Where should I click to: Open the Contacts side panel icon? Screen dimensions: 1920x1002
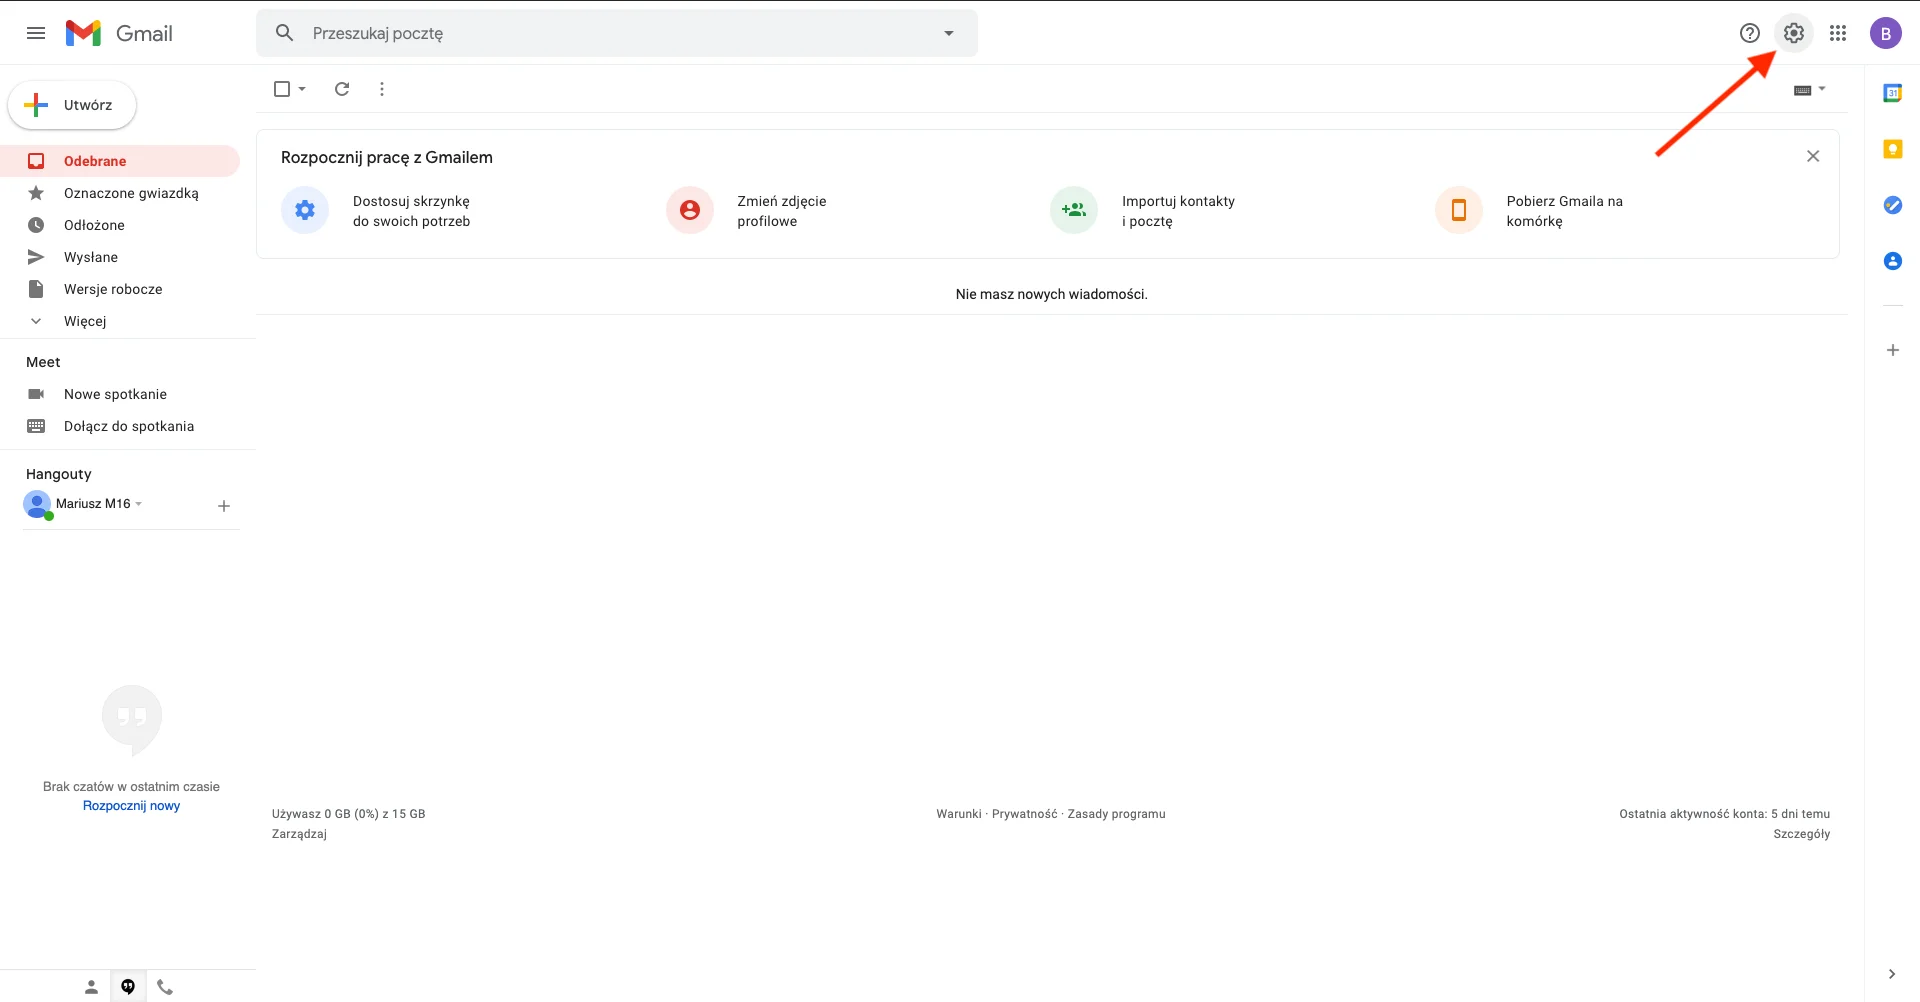[1892, 261]
